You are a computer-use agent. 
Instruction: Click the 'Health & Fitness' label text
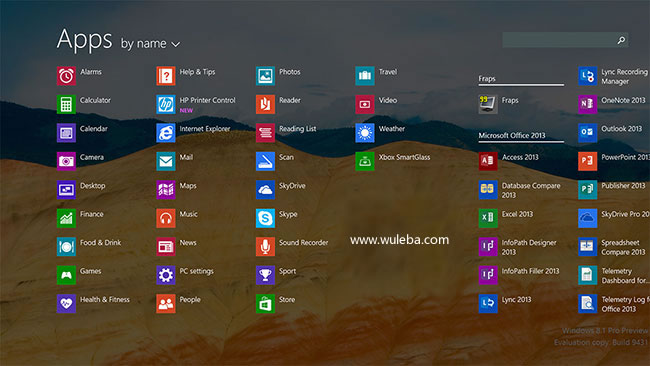tap(105, 299)
